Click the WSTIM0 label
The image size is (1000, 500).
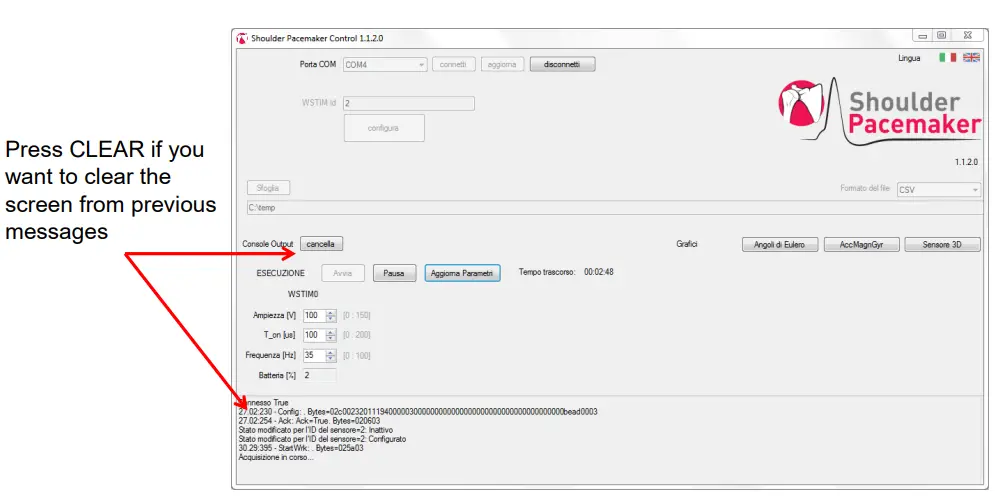[303, 294]
